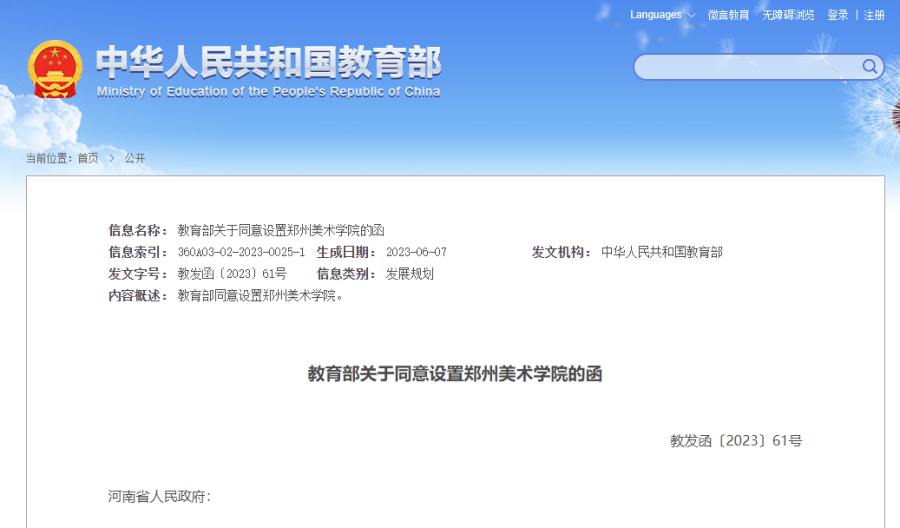Click the national emblem logo

coord(55,69)
